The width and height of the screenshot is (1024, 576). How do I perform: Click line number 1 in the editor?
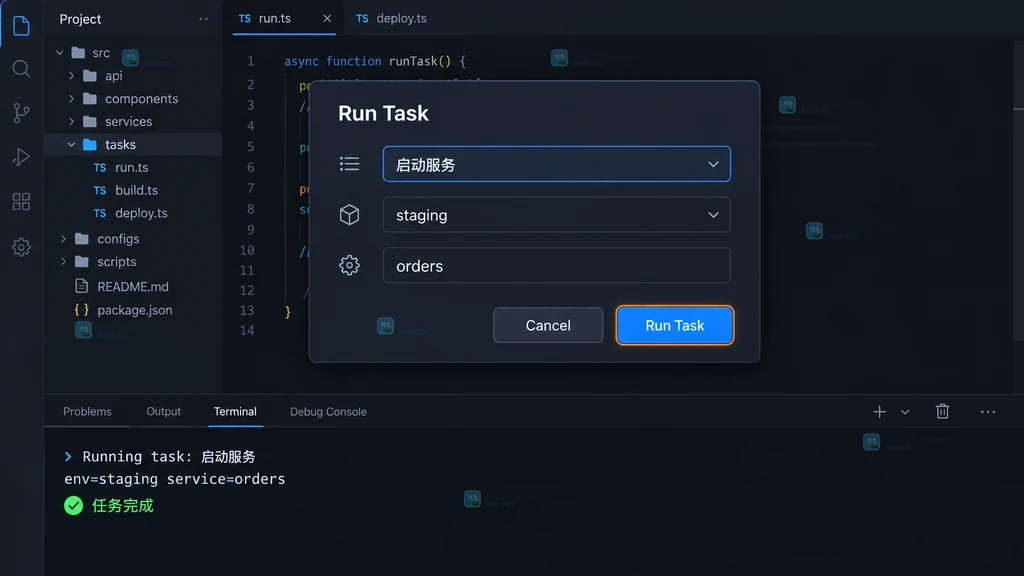pos(250,61)
